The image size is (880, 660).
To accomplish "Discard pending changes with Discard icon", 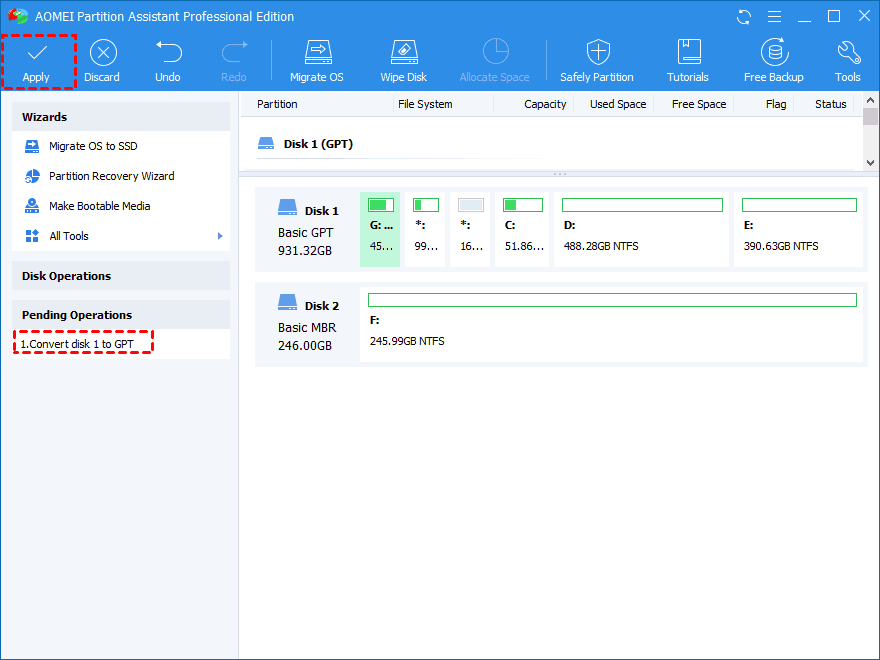I will click(x=102, y=62).
